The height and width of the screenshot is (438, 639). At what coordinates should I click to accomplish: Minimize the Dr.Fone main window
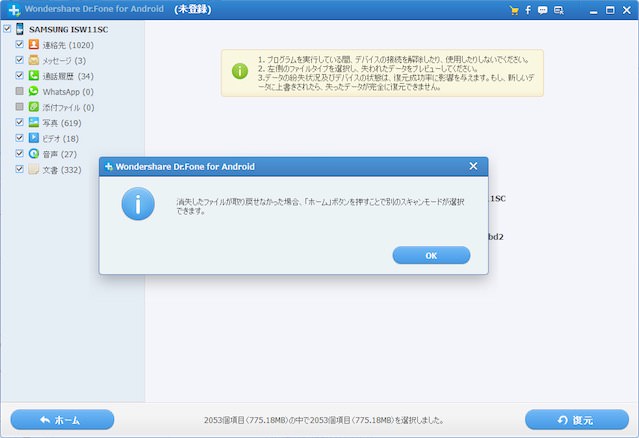pos(593,11)
